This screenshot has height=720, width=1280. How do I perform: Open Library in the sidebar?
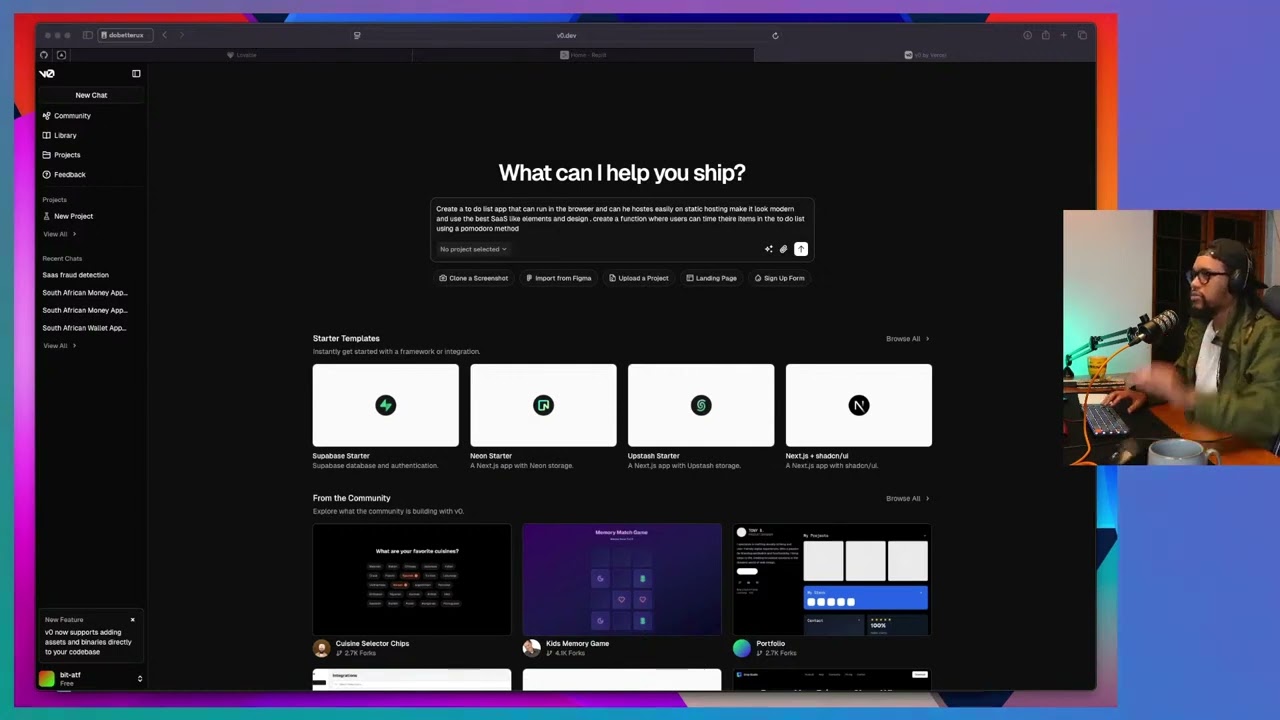point(65,135)
